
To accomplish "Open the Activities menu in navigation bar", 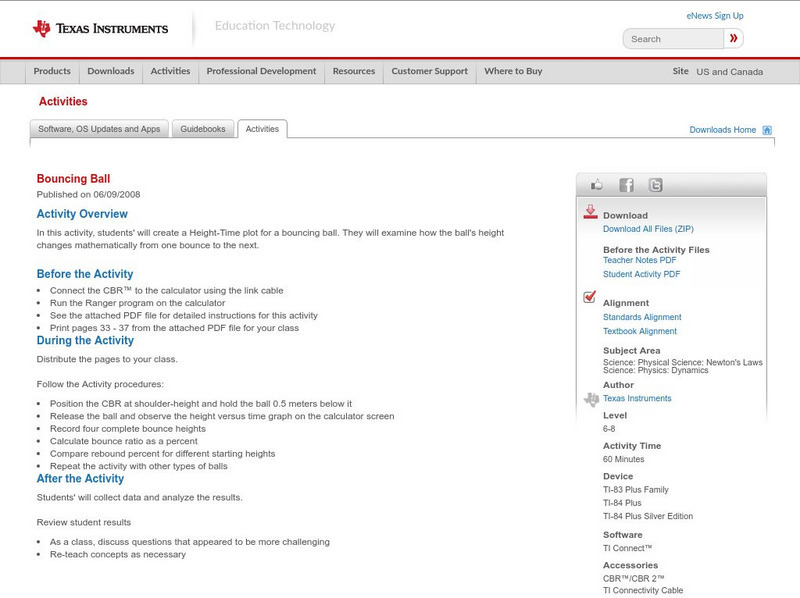I will [170, 71].
